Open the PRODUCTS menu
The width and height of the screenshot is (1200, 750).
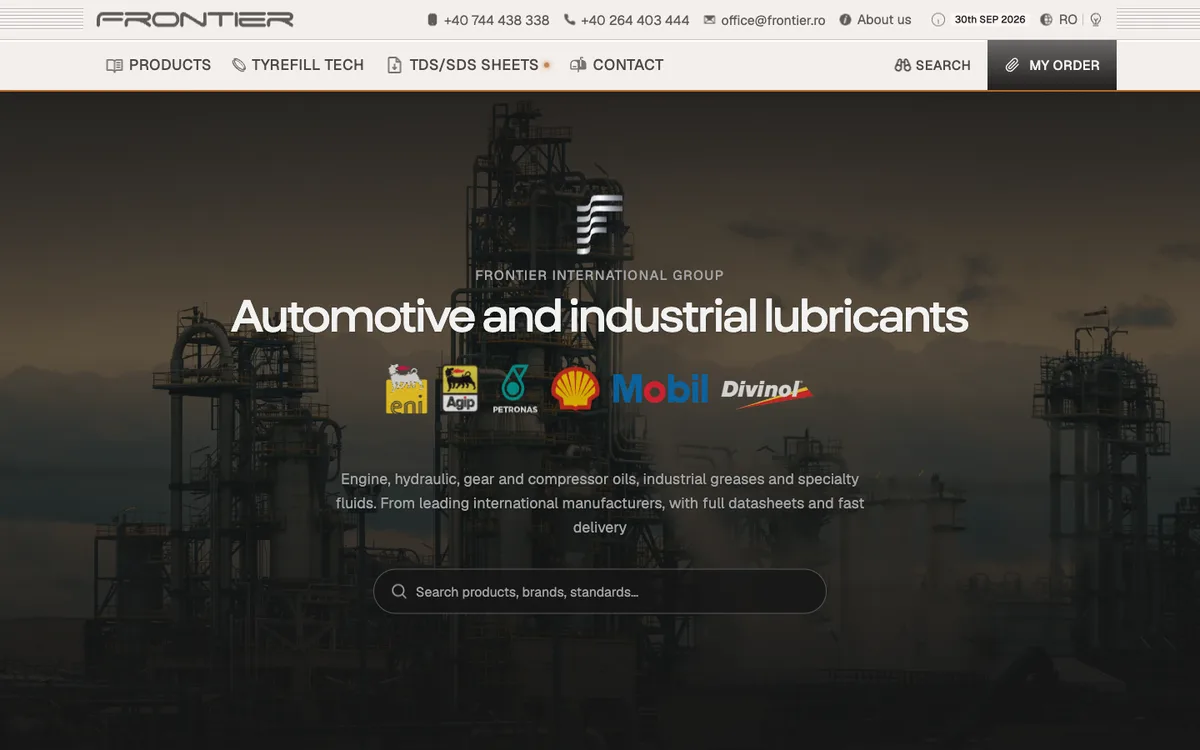(159, 65)
